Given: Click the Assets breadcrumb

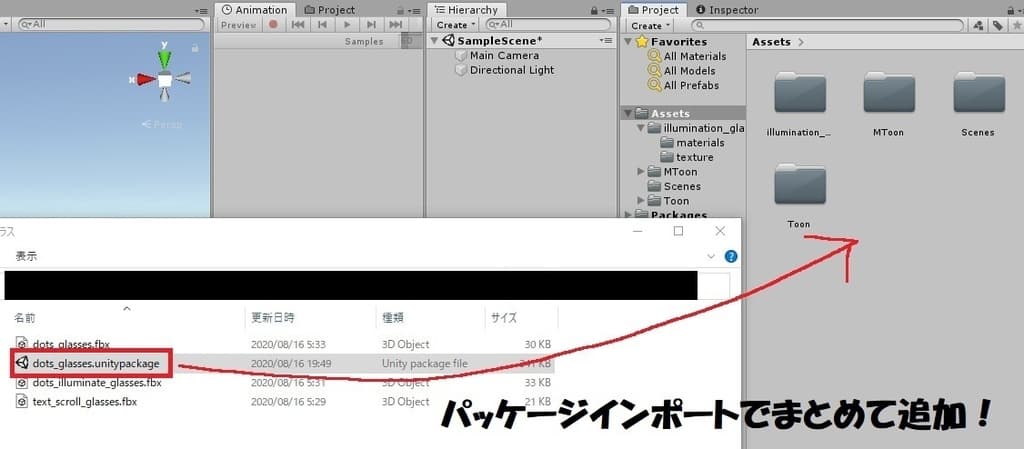Looking at the screenshot, I should [x=771, y=42].
